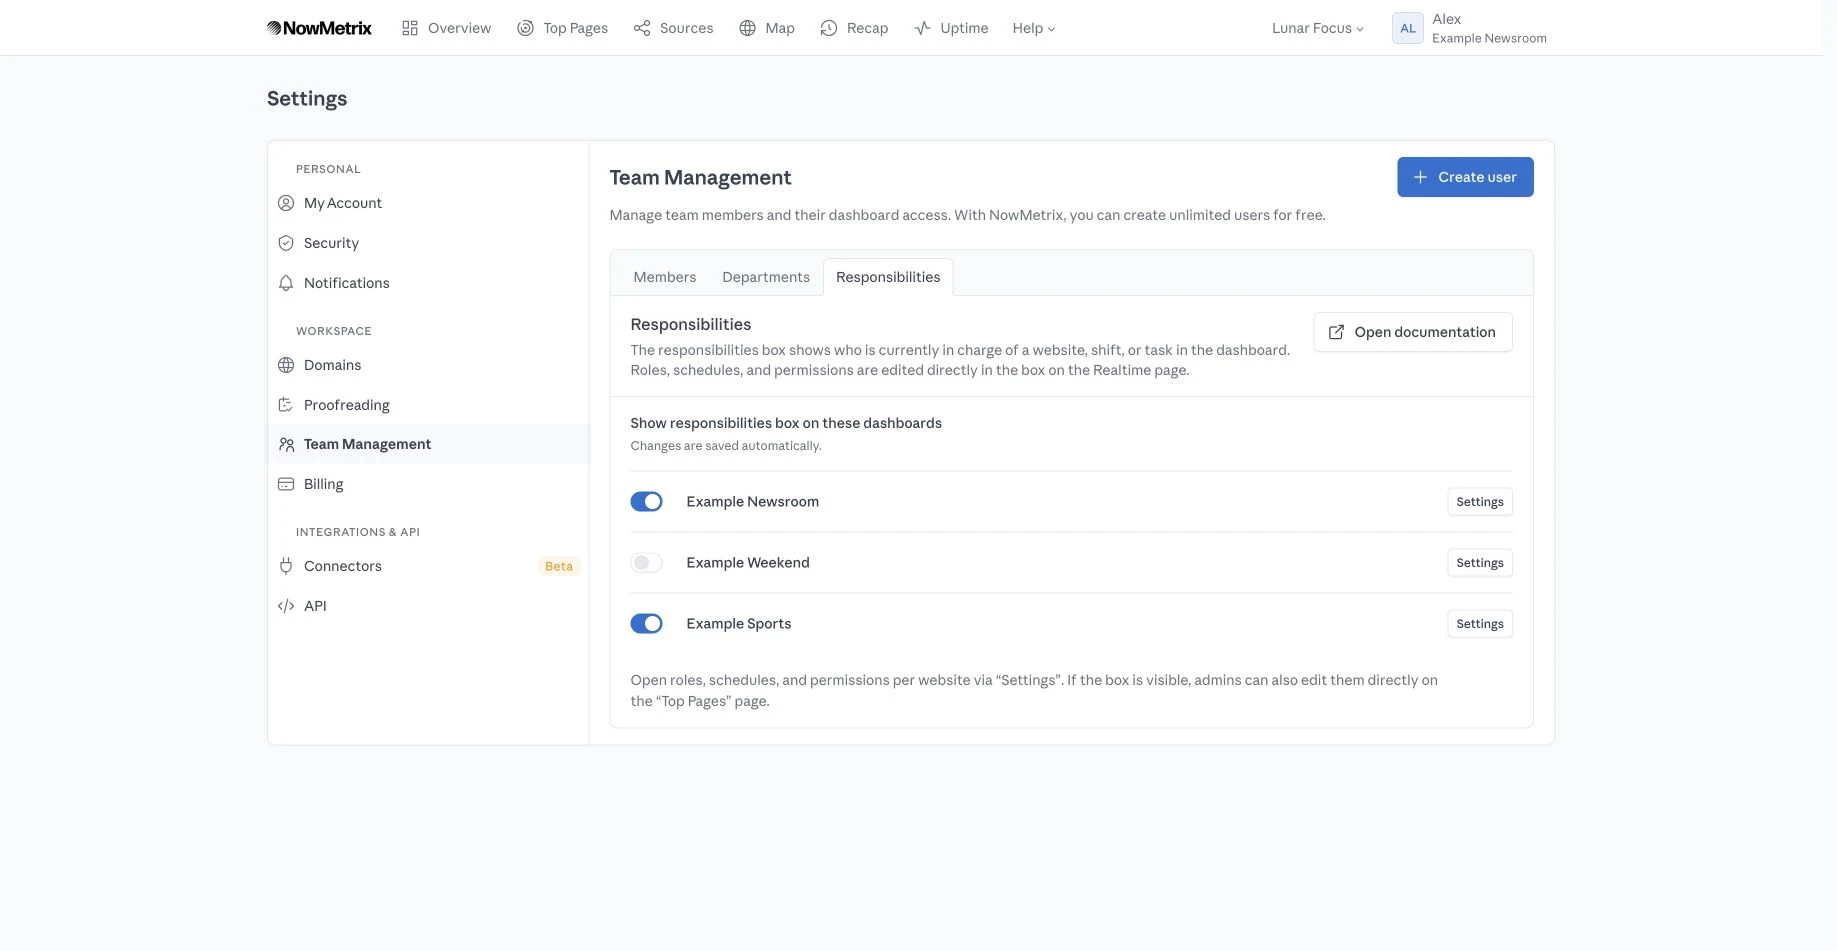Viewport: 1837px width, 951px height.
Task: Open the Alex account avatar menu
Action: point(1407,28)
